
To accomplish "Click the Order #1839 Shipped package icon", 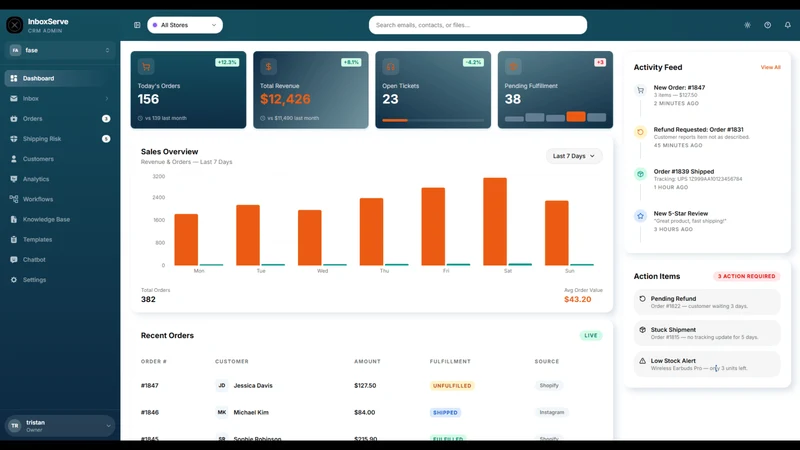I will click(x=640, y=174).
